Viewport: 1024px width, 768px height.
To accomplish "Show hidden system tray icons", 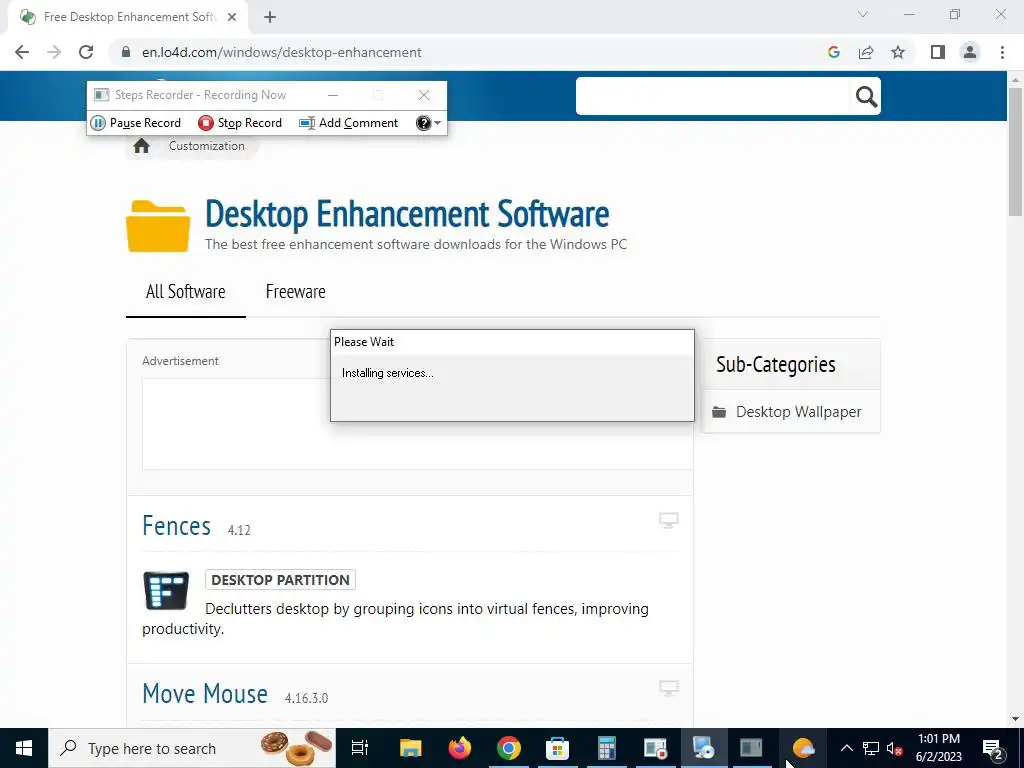I will (x=846, y=748).
